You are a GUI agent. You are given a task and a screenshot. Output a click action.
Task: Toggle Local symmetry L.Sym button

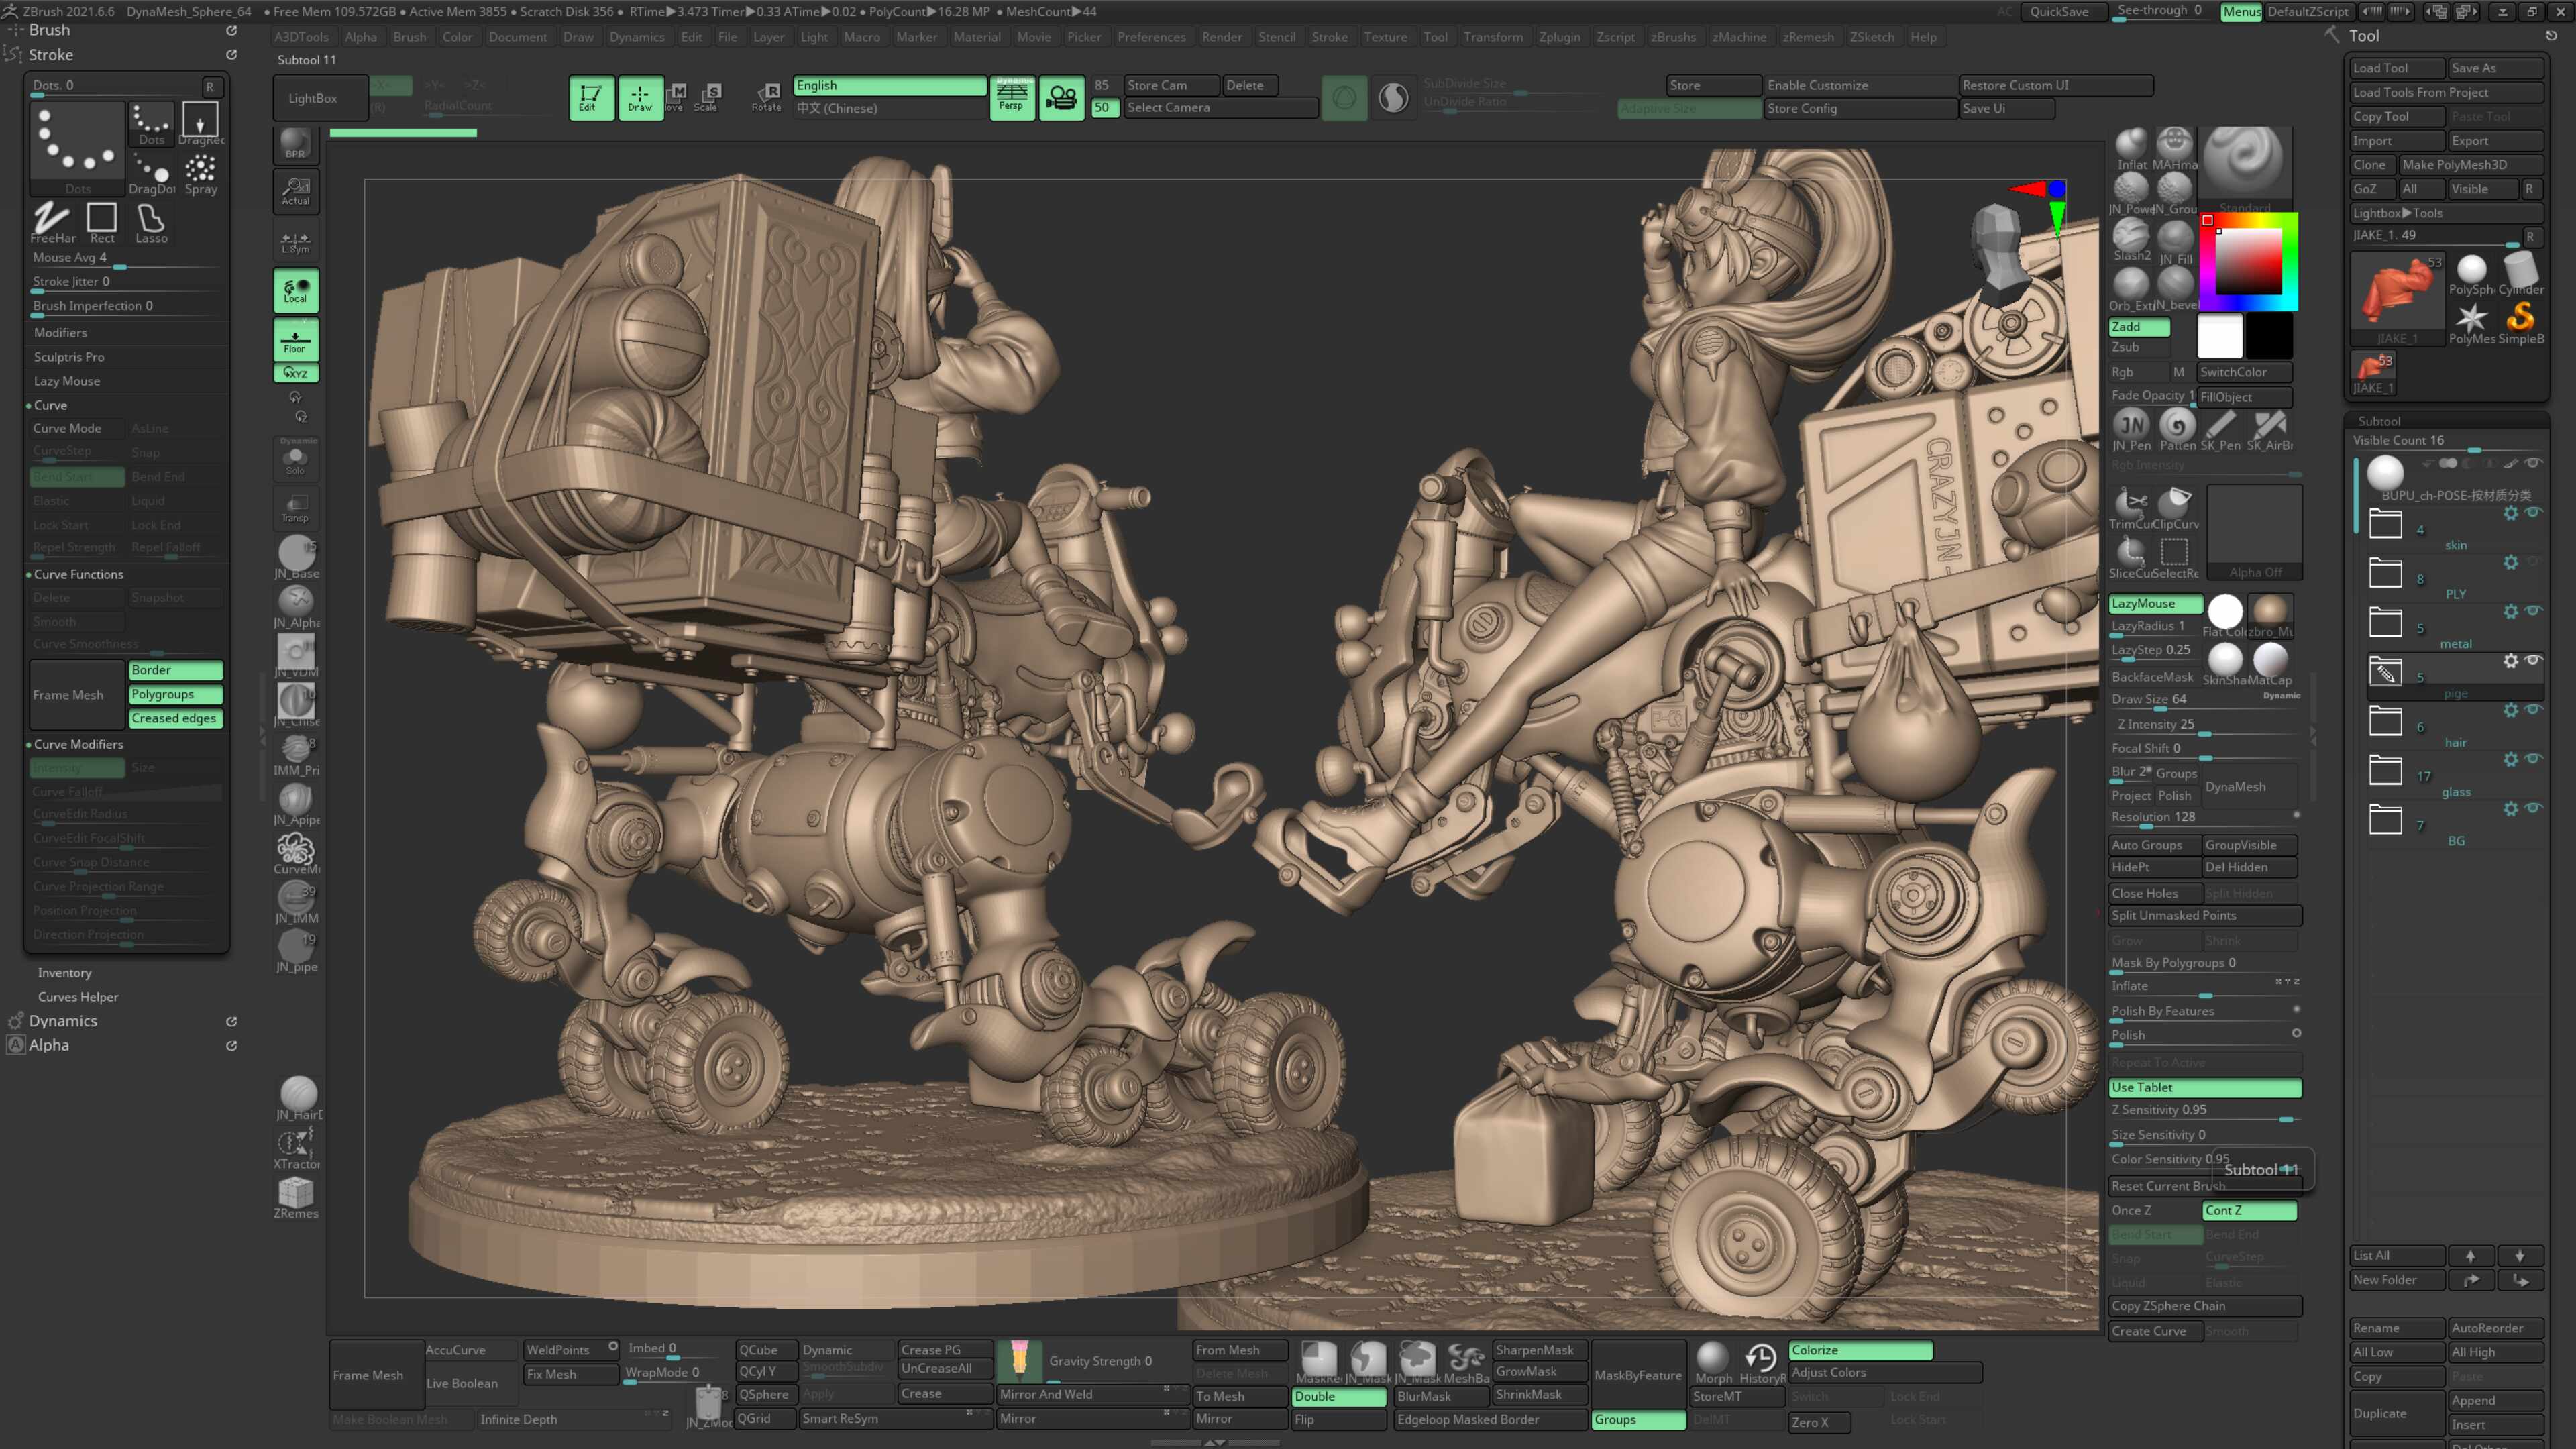[x=296, y=242]
